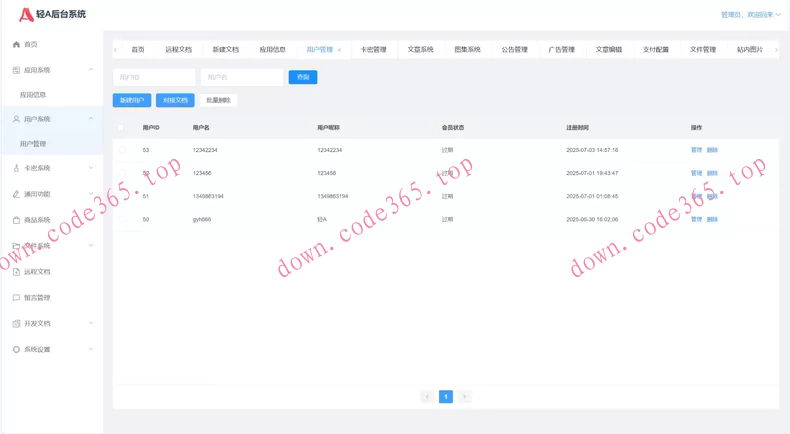Focus the 用户ID search field
The width and height of the screenshot is (790, 434).
tap(154, 77)
